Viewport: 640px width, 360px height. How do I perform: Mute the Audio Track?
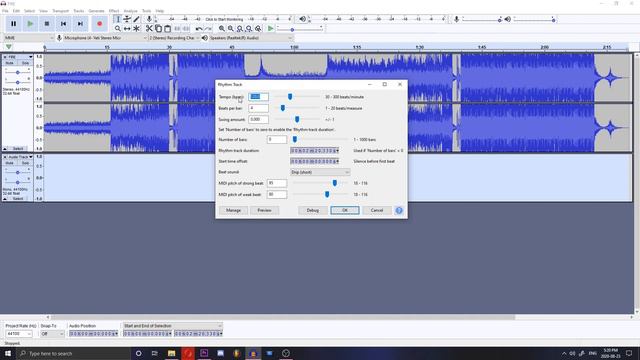pos(9,163)
